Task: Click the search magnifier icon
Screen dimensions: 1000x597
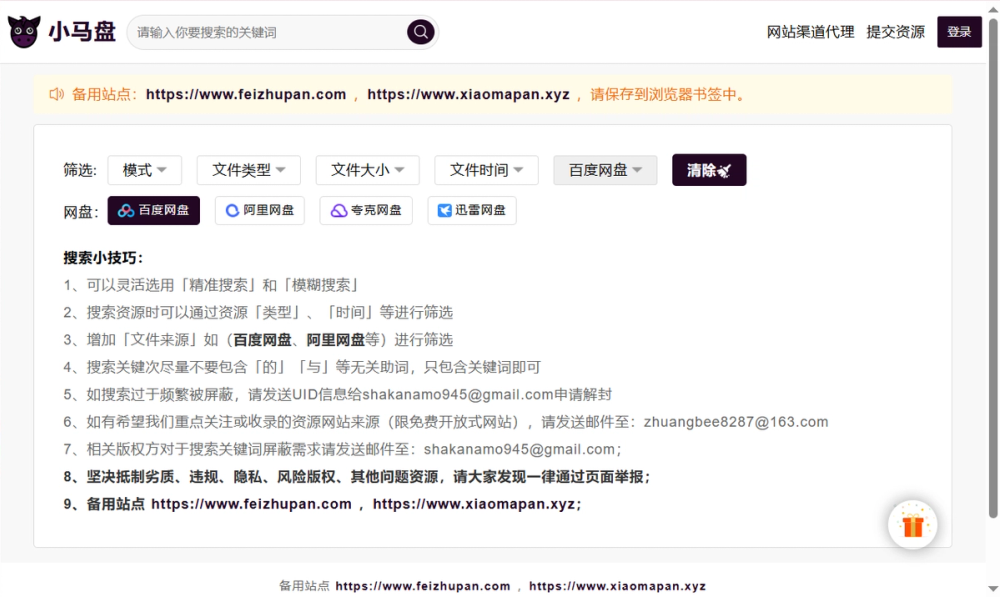Action: point(420,31)
